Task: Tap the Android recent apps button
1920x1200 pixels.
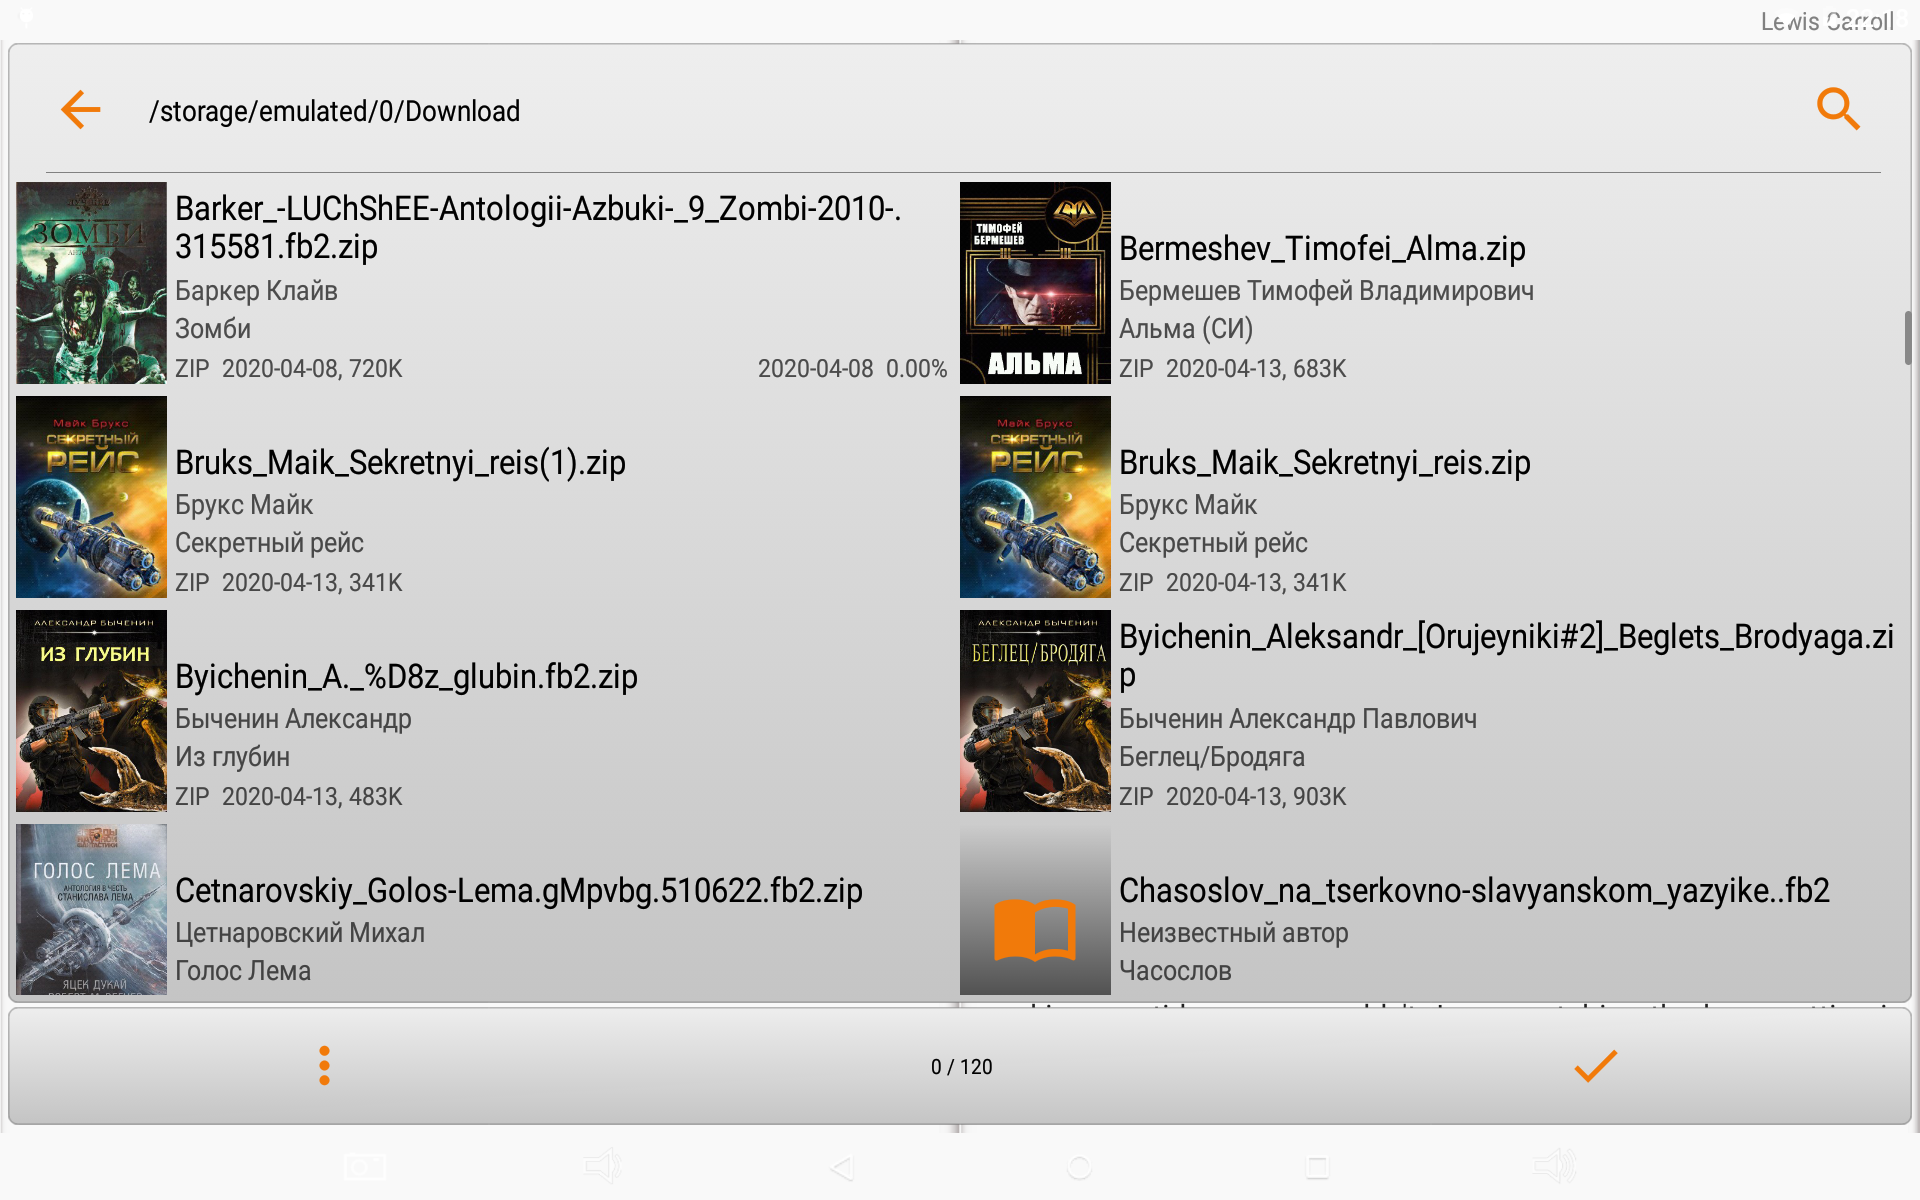Action: 1318,1167
